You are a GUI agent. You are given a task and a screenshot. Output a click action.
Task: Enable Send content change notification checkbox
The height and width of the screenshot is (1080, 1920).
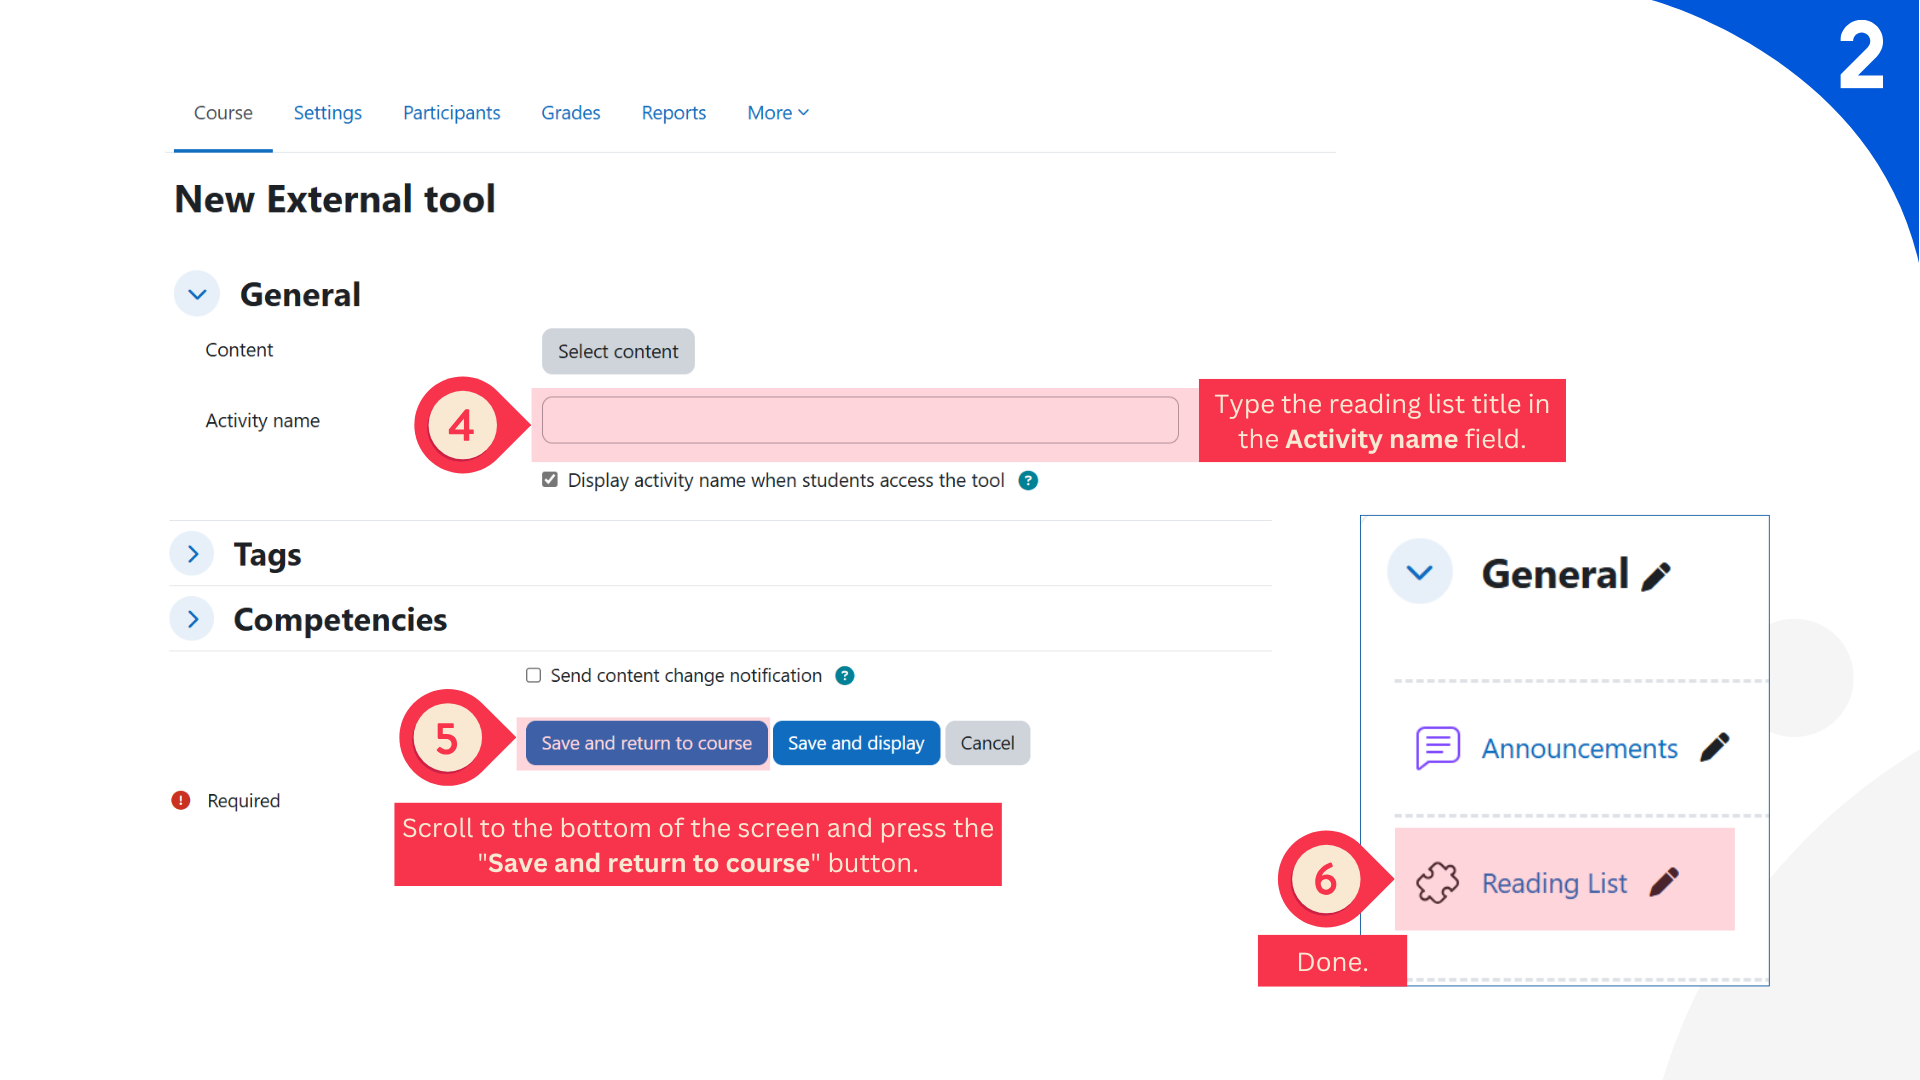click(x=534, y=676)
